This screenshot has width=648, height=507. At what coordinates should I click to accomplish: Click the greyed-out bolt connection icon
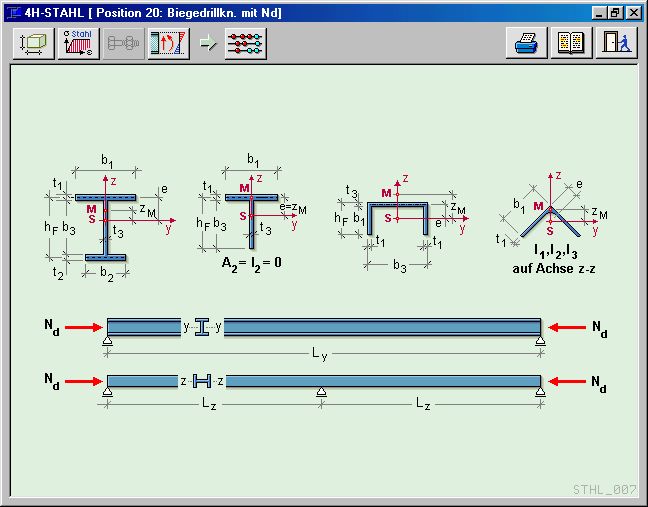tap(123, 44)
